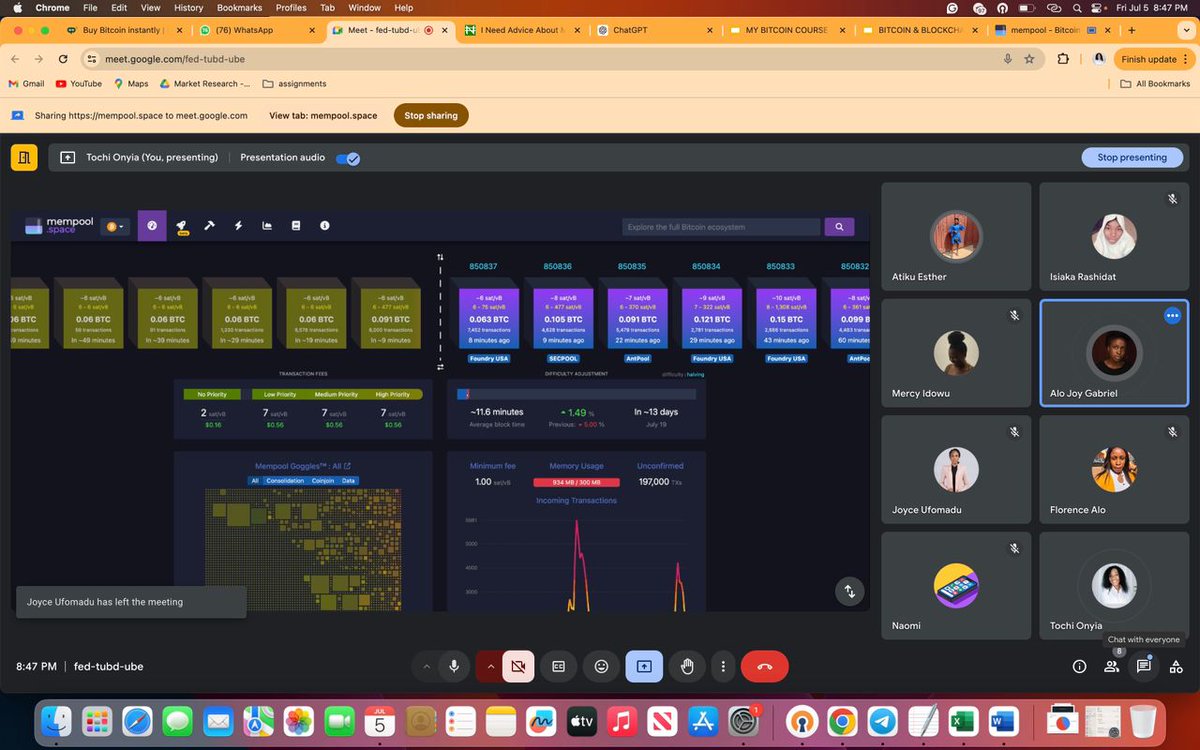The width and height of the screenshot is (1200, 750).
Task: Click the difficulty adjustment progress bar
Action: coord(575,395)
